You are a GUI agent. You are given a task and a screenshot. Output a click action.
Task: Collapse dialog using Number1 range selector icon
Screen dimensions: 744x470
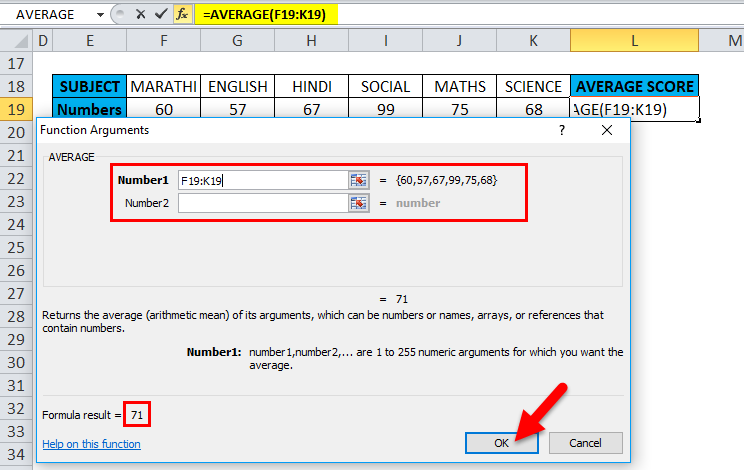(x=358, y=180)
